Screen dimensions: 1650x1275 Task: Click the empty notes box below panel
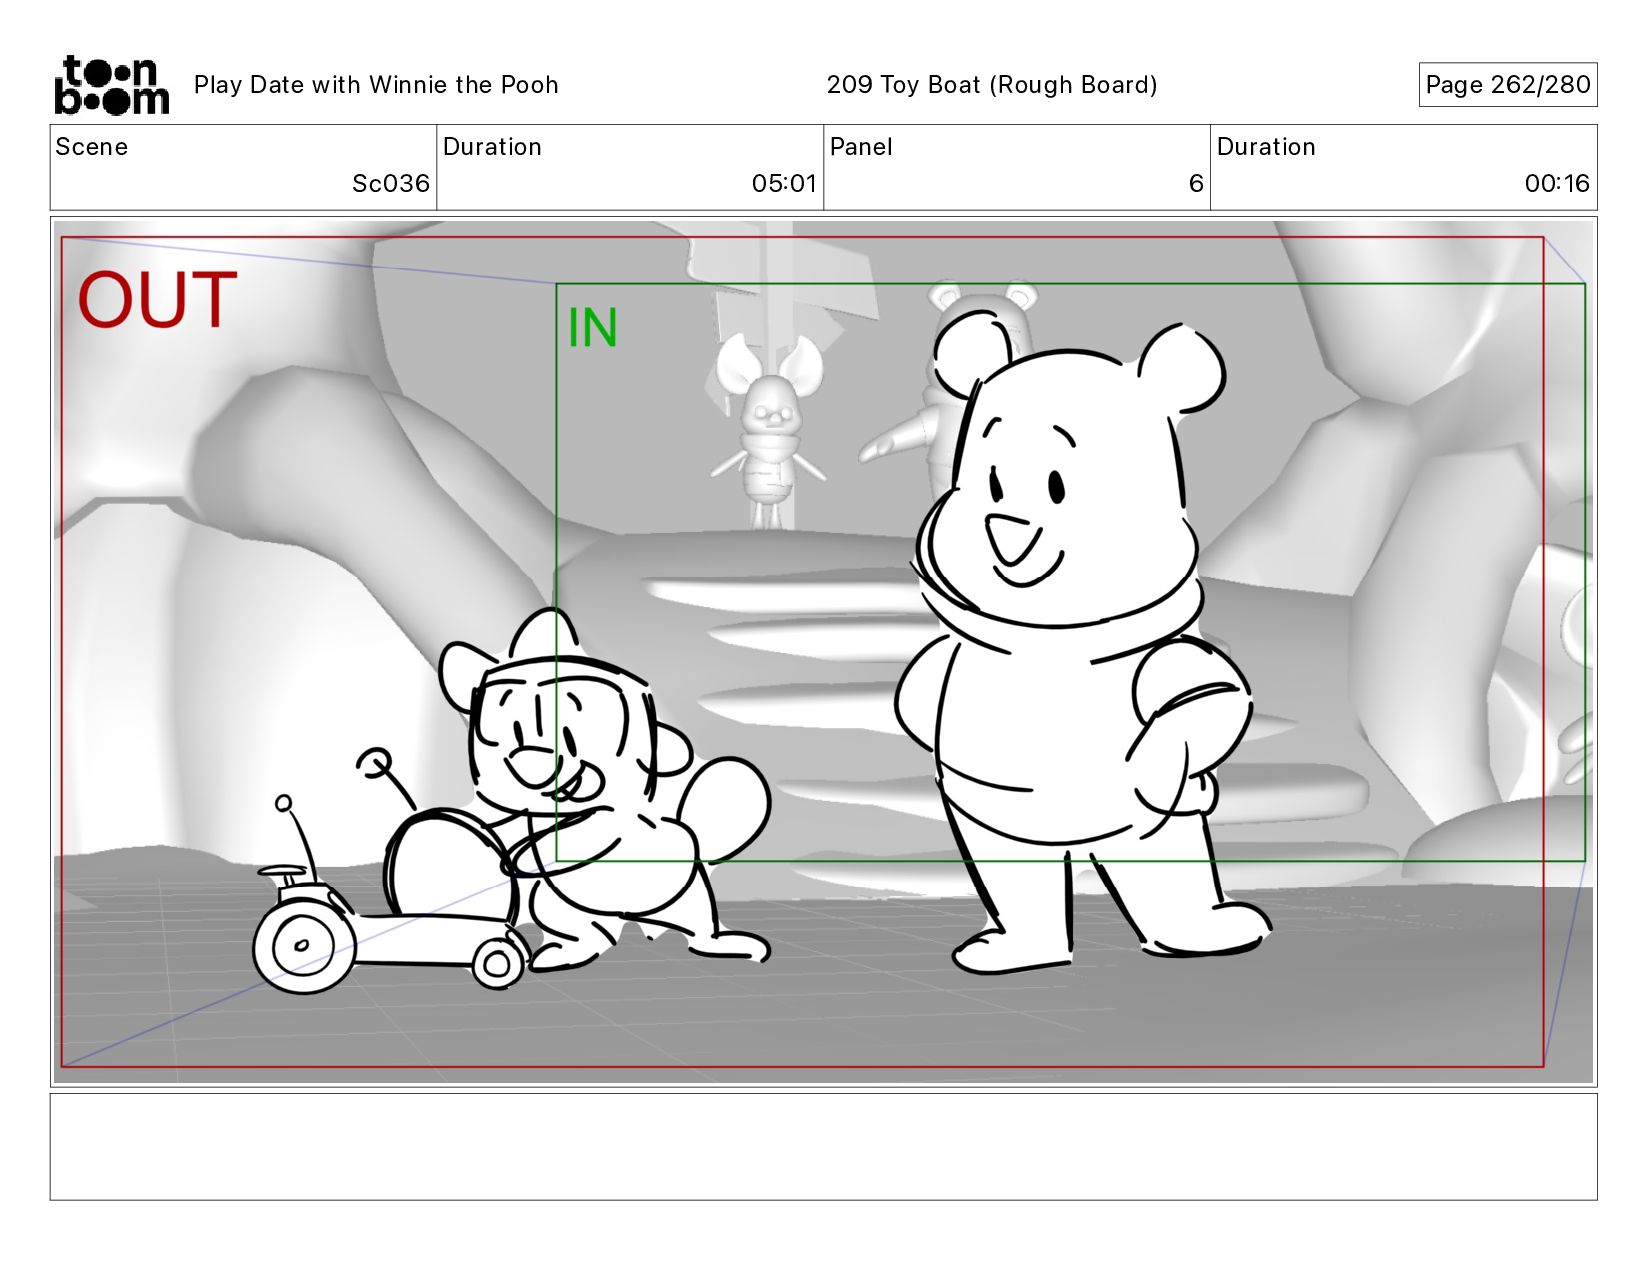coord(823,1147)
